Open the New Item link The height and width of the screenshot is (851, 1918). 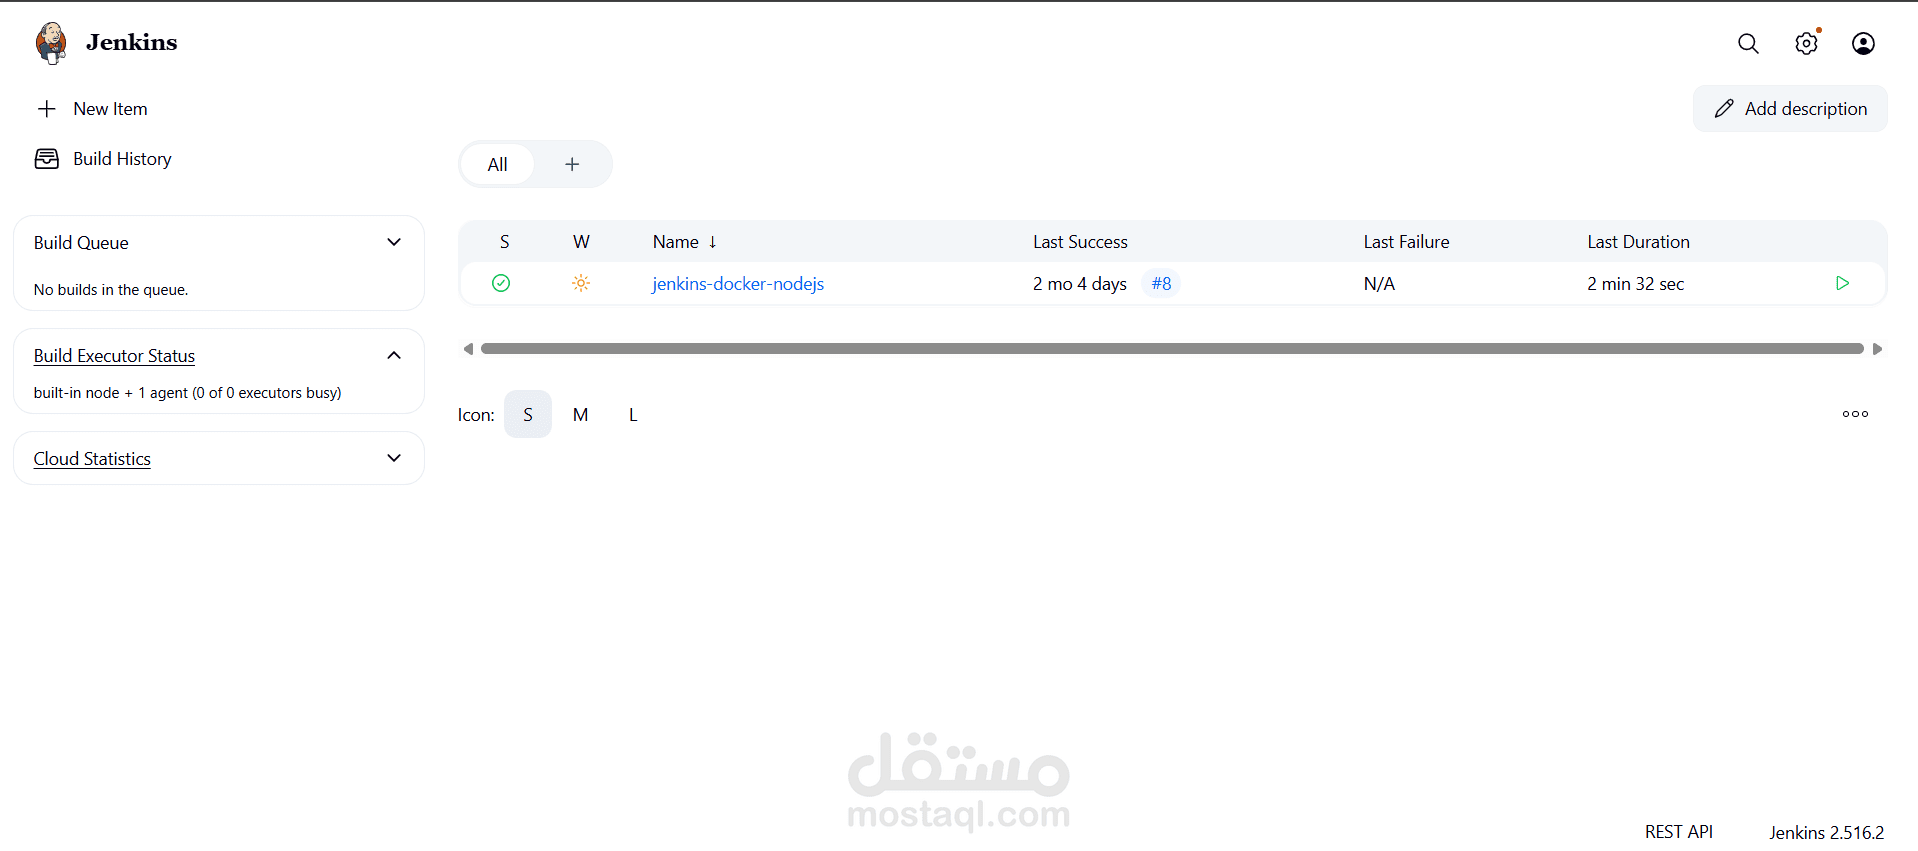(110, 109)
